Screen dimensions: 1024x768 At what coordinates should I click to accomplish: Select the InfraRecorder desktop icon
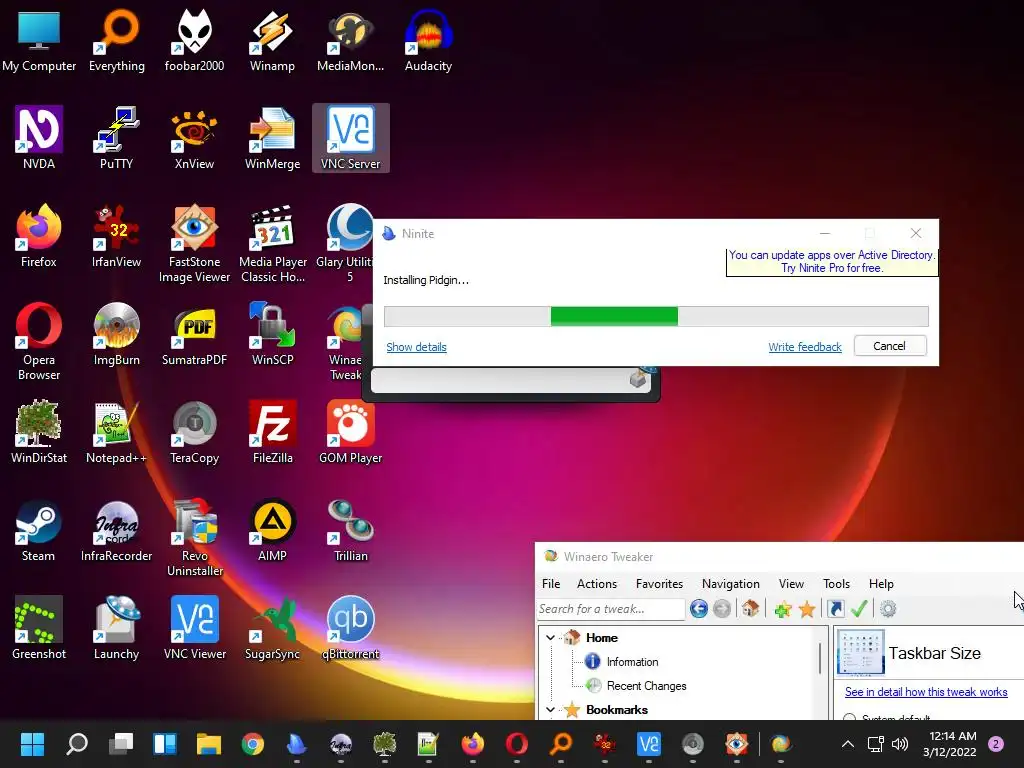pyautogui.click(x=117, y=530)
